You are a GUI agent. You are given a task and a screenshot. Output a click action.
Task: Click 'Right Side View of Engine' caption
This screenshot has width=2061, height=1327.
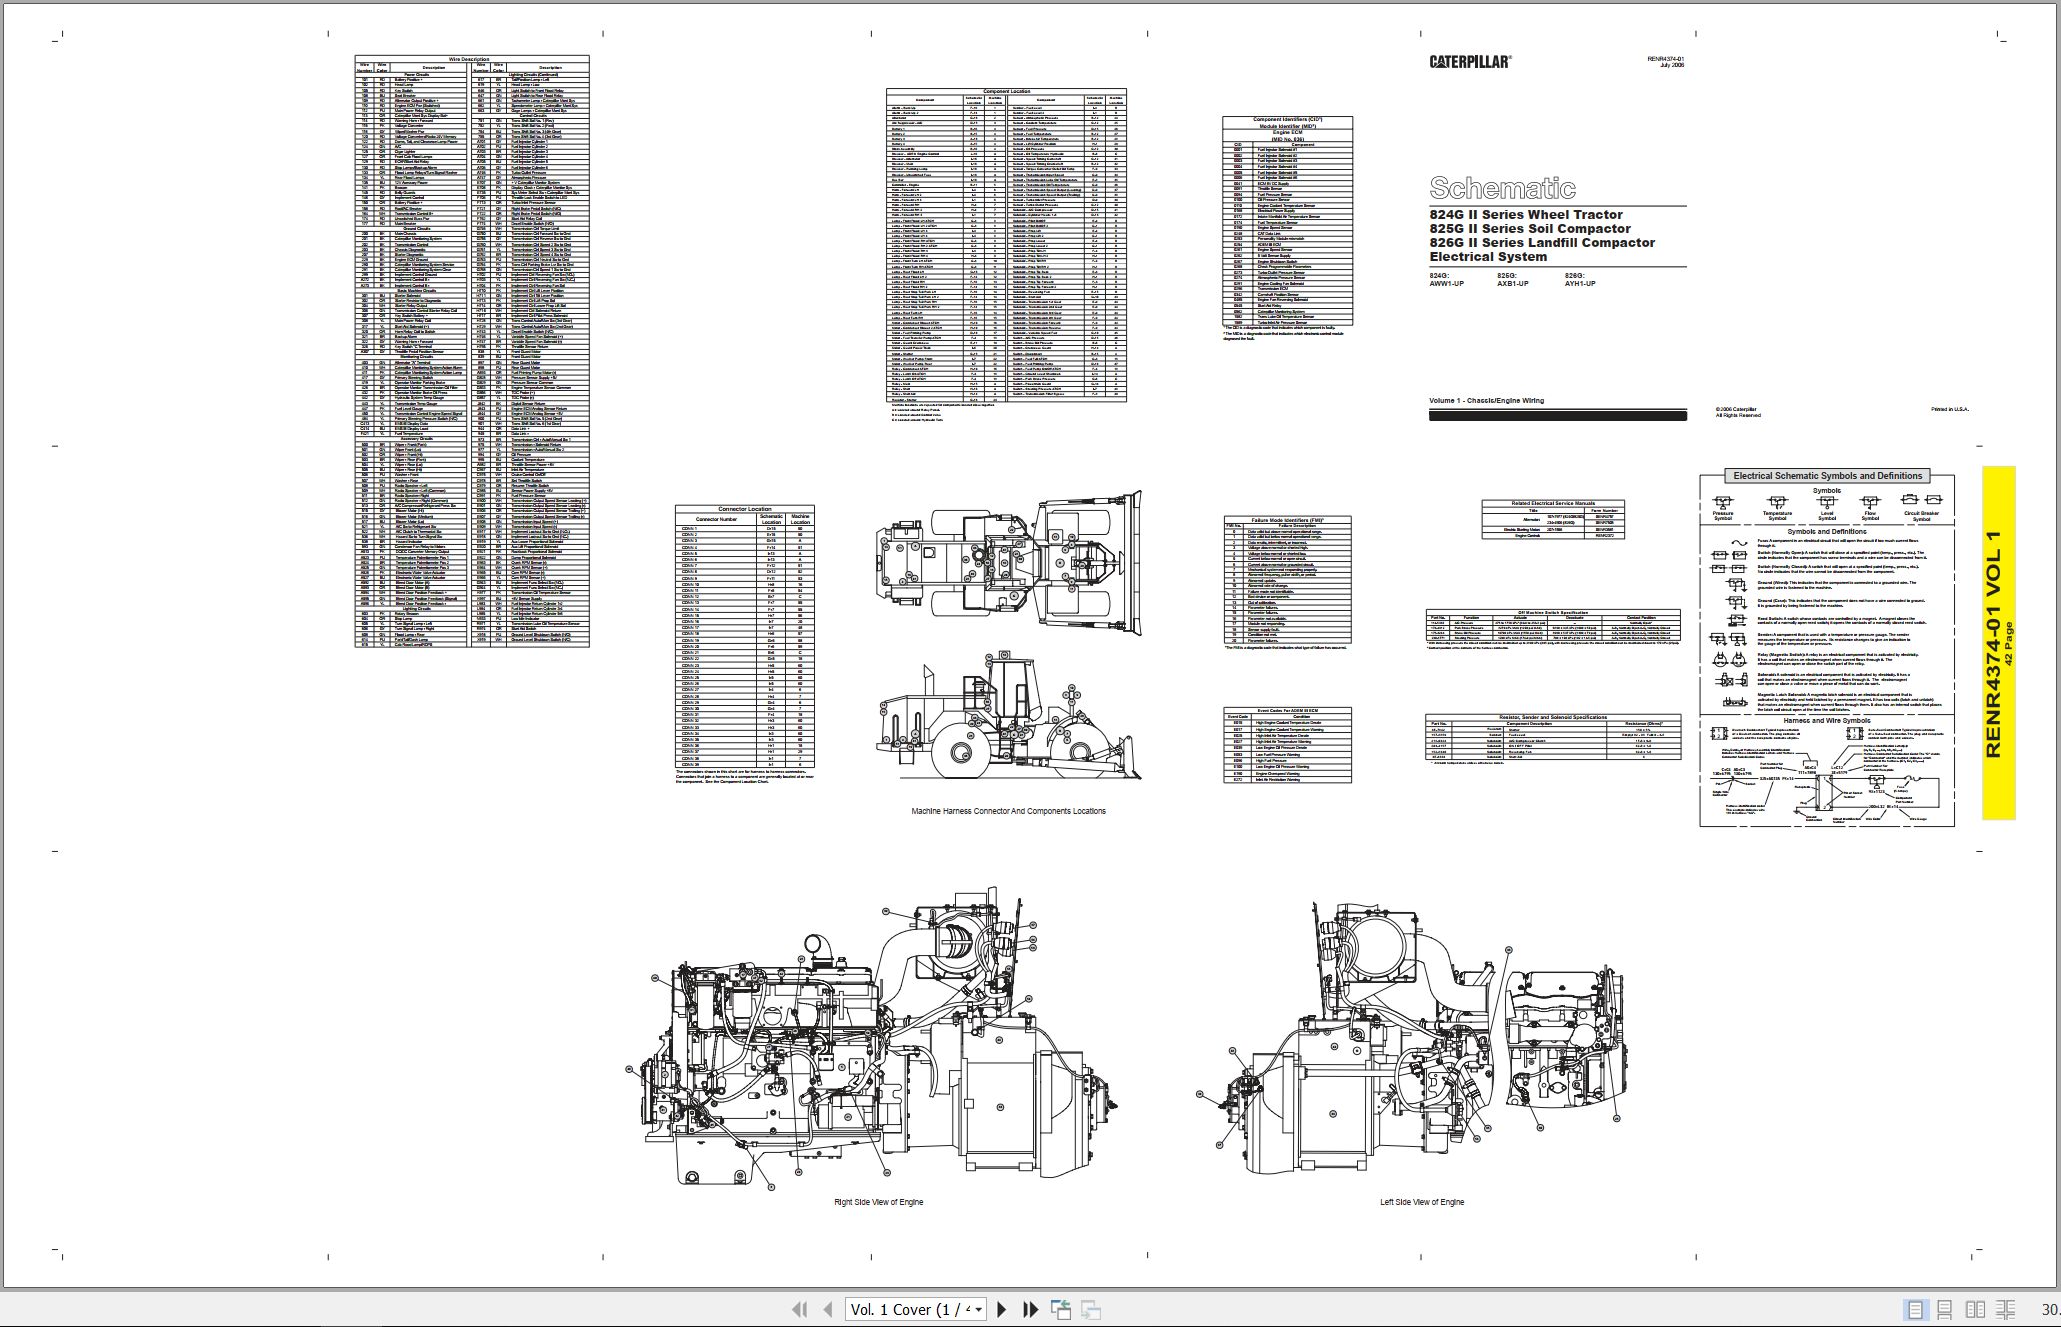(879, 1202)
